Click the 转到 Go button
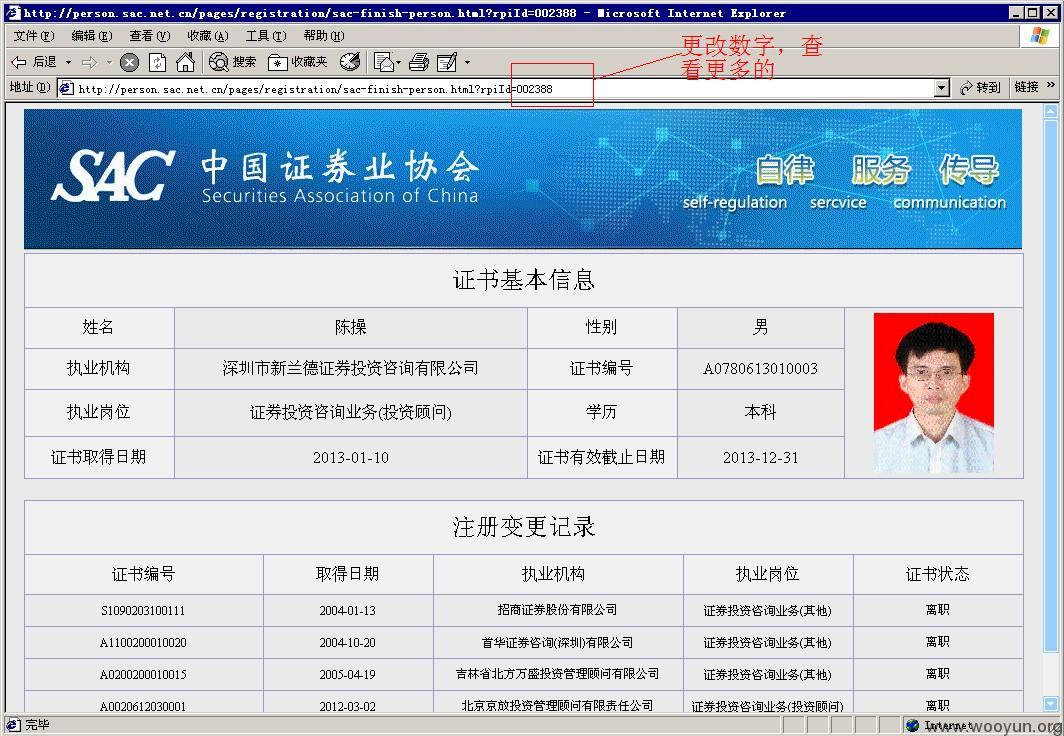The height and width of the screenshot is (736, 1064). [x=981, y=88]
